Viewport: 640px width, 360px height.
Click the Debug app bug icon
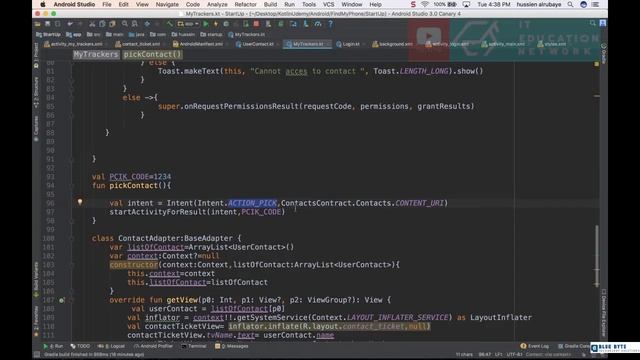226,24
